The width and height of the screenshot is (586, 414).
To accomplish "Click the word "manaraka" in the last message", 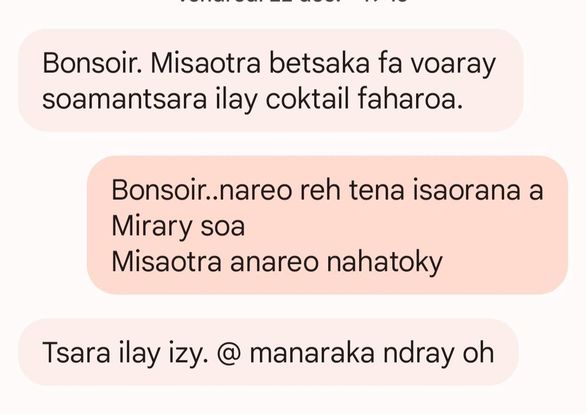I will pos(312,353).
